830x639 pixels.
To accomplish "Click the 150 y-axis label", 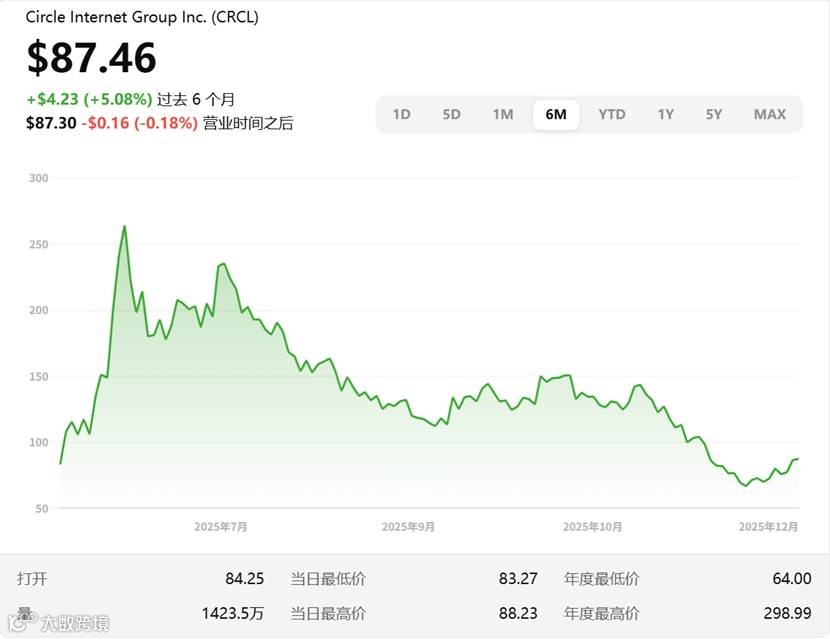I will tap(39, 376).
